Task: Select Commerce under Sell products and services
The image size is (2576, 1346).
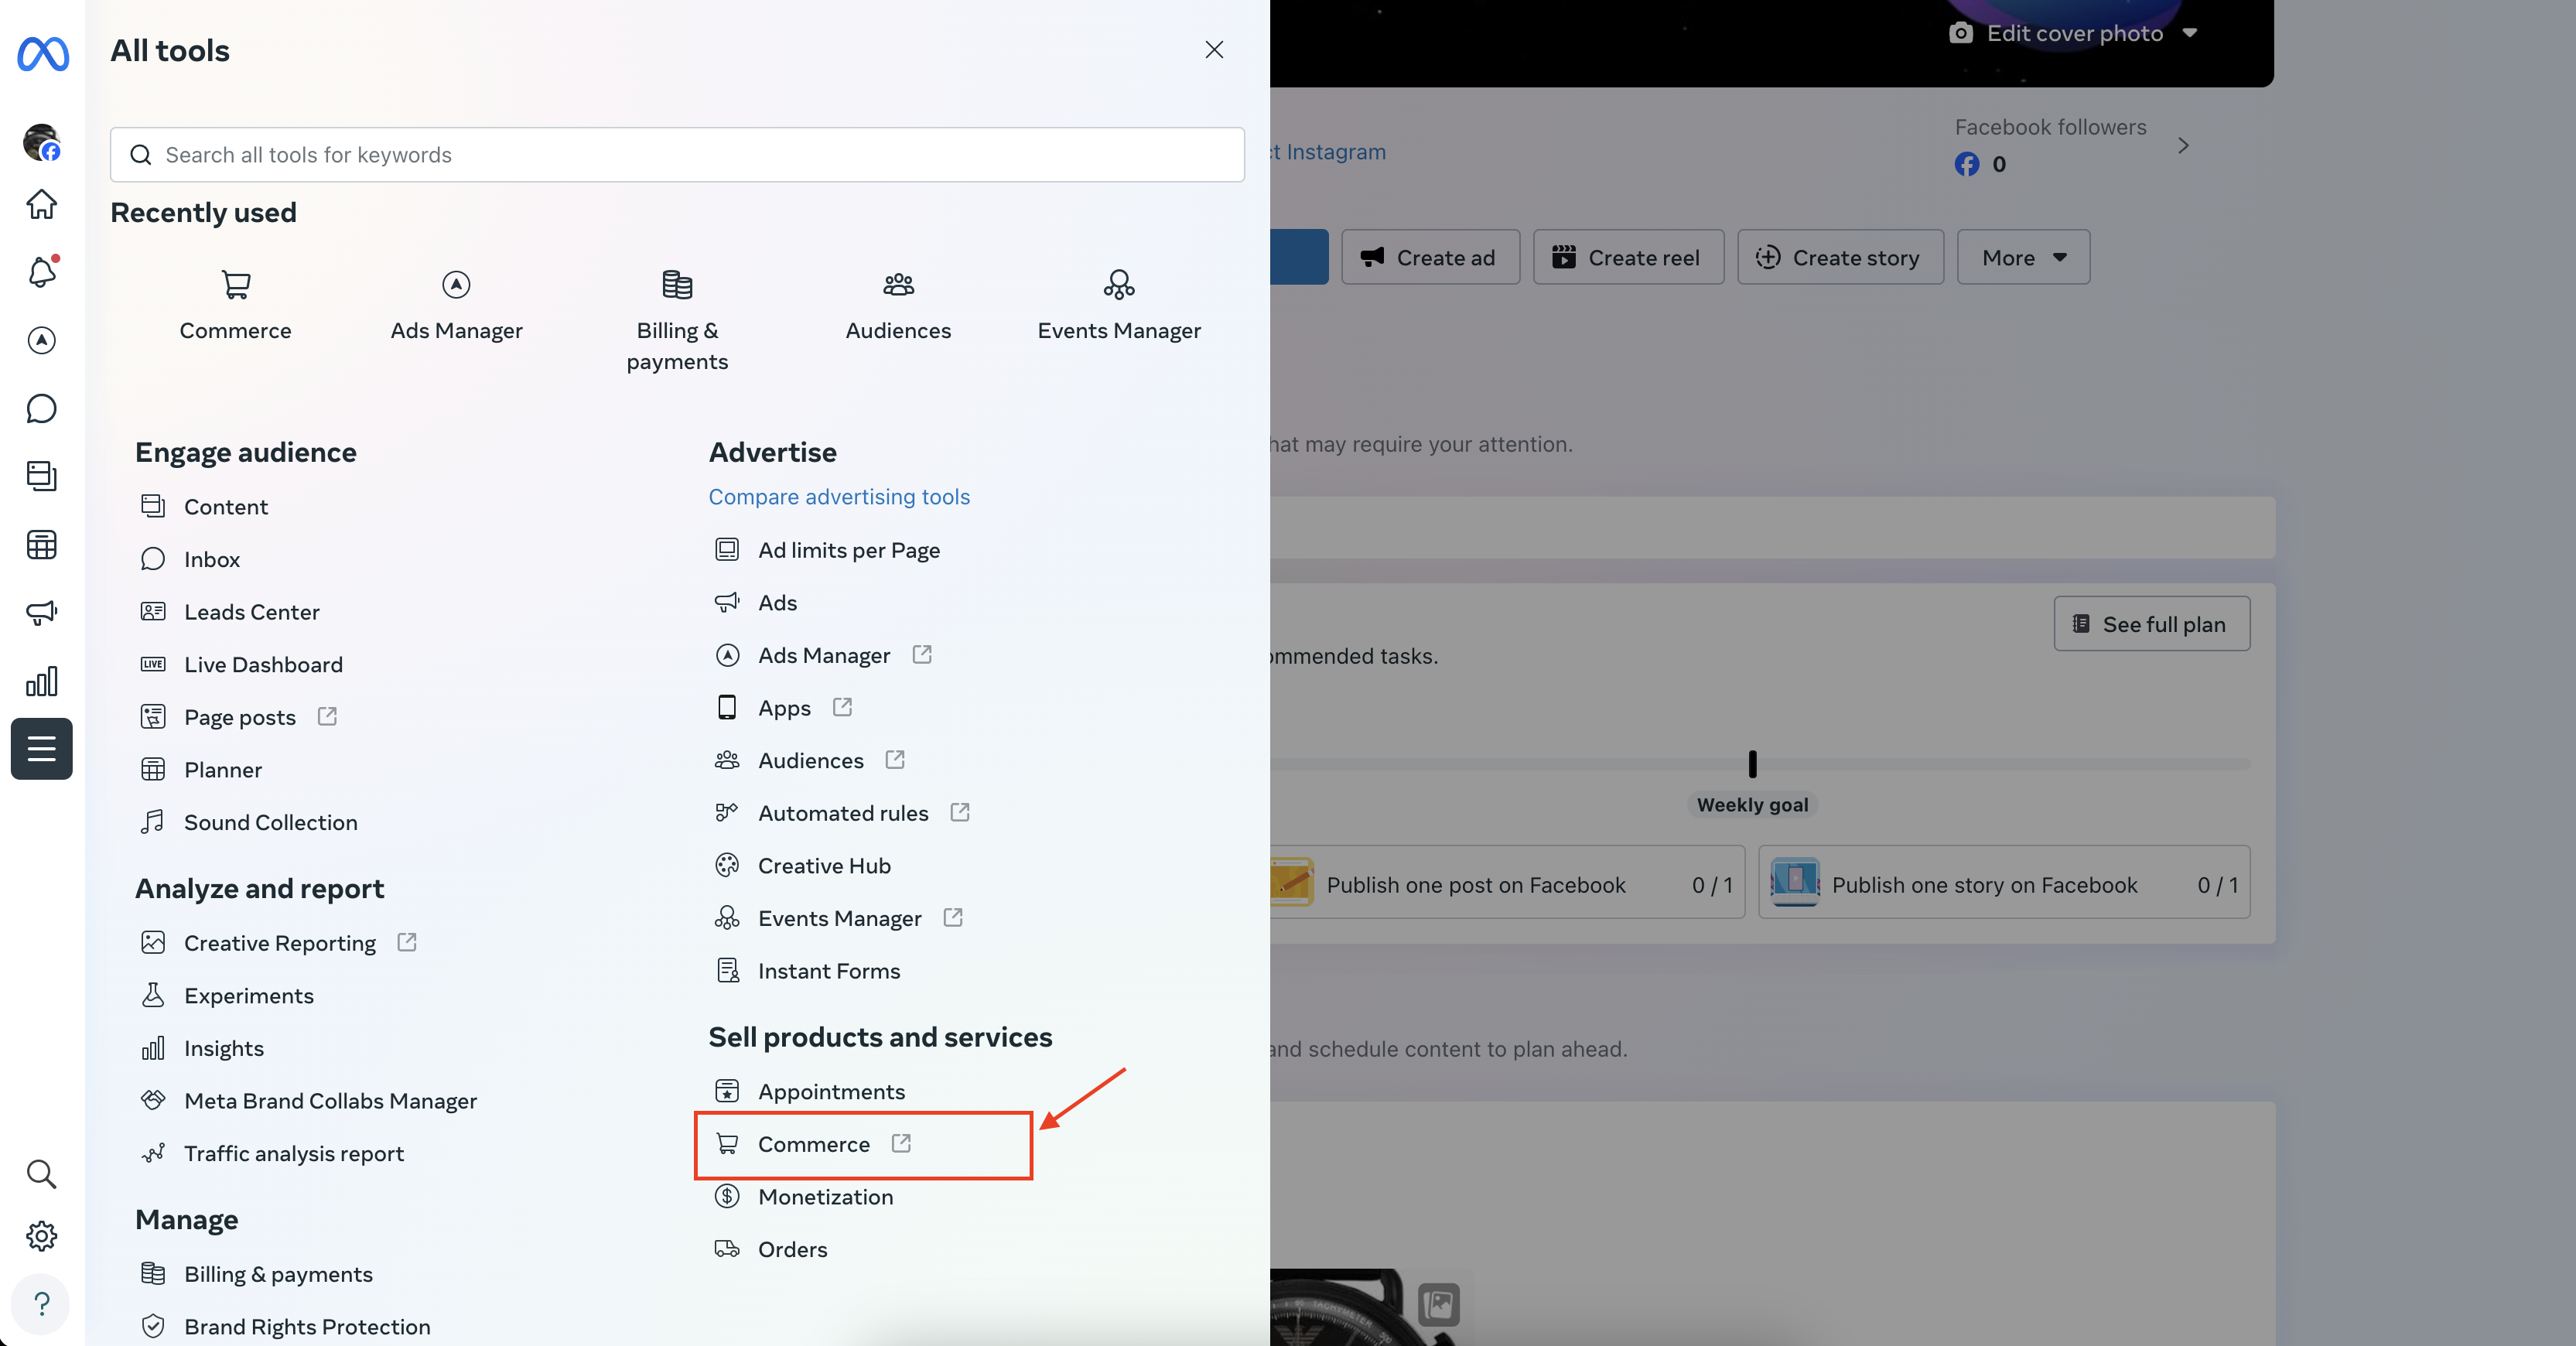Action: (x=813, y=1144)
